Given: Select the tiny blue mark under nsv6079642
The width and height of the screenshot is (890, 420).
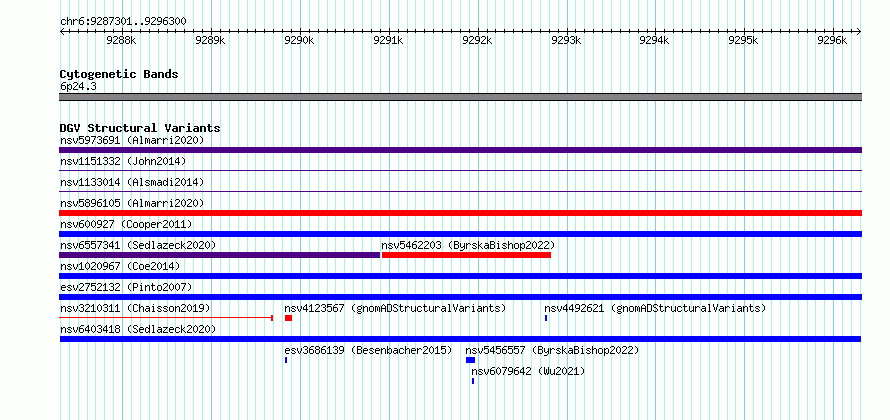Looking at the screenshot, I should (473, 381).
